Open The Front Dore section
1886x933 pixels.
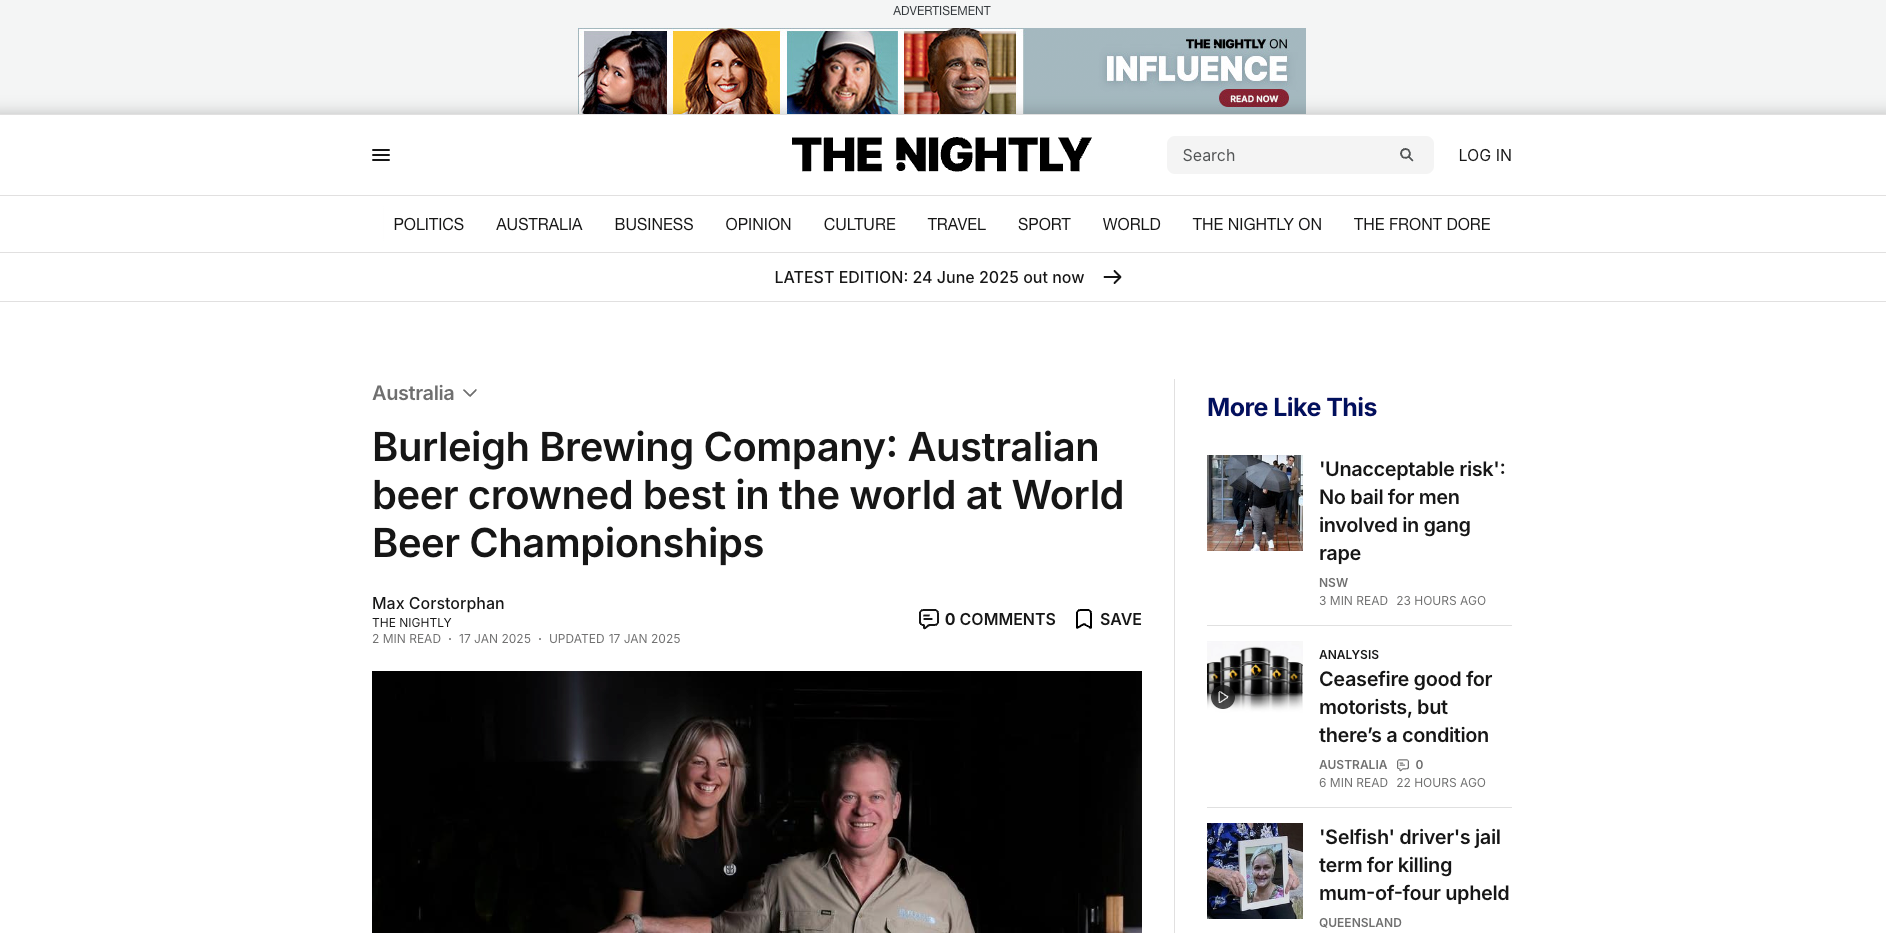tap(1421, 224)
